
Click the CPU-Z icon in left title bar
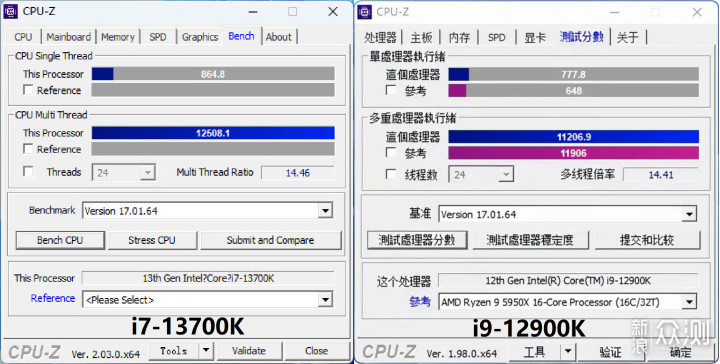coord(11,11)
